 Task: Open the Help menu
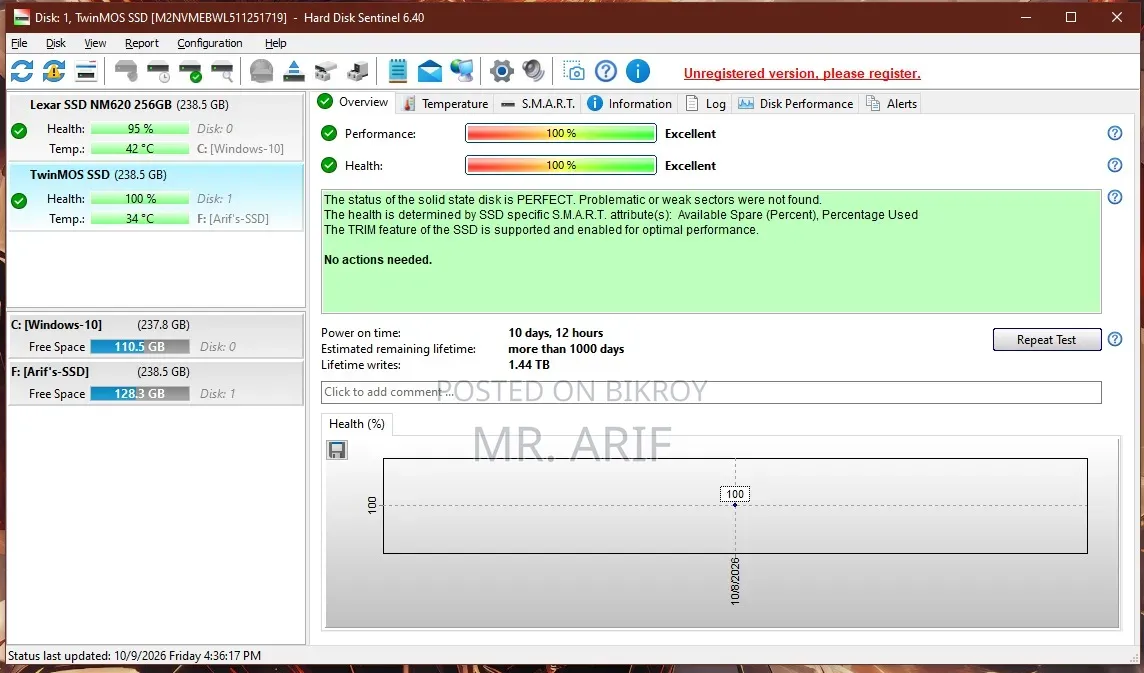[x=276, y=43]
